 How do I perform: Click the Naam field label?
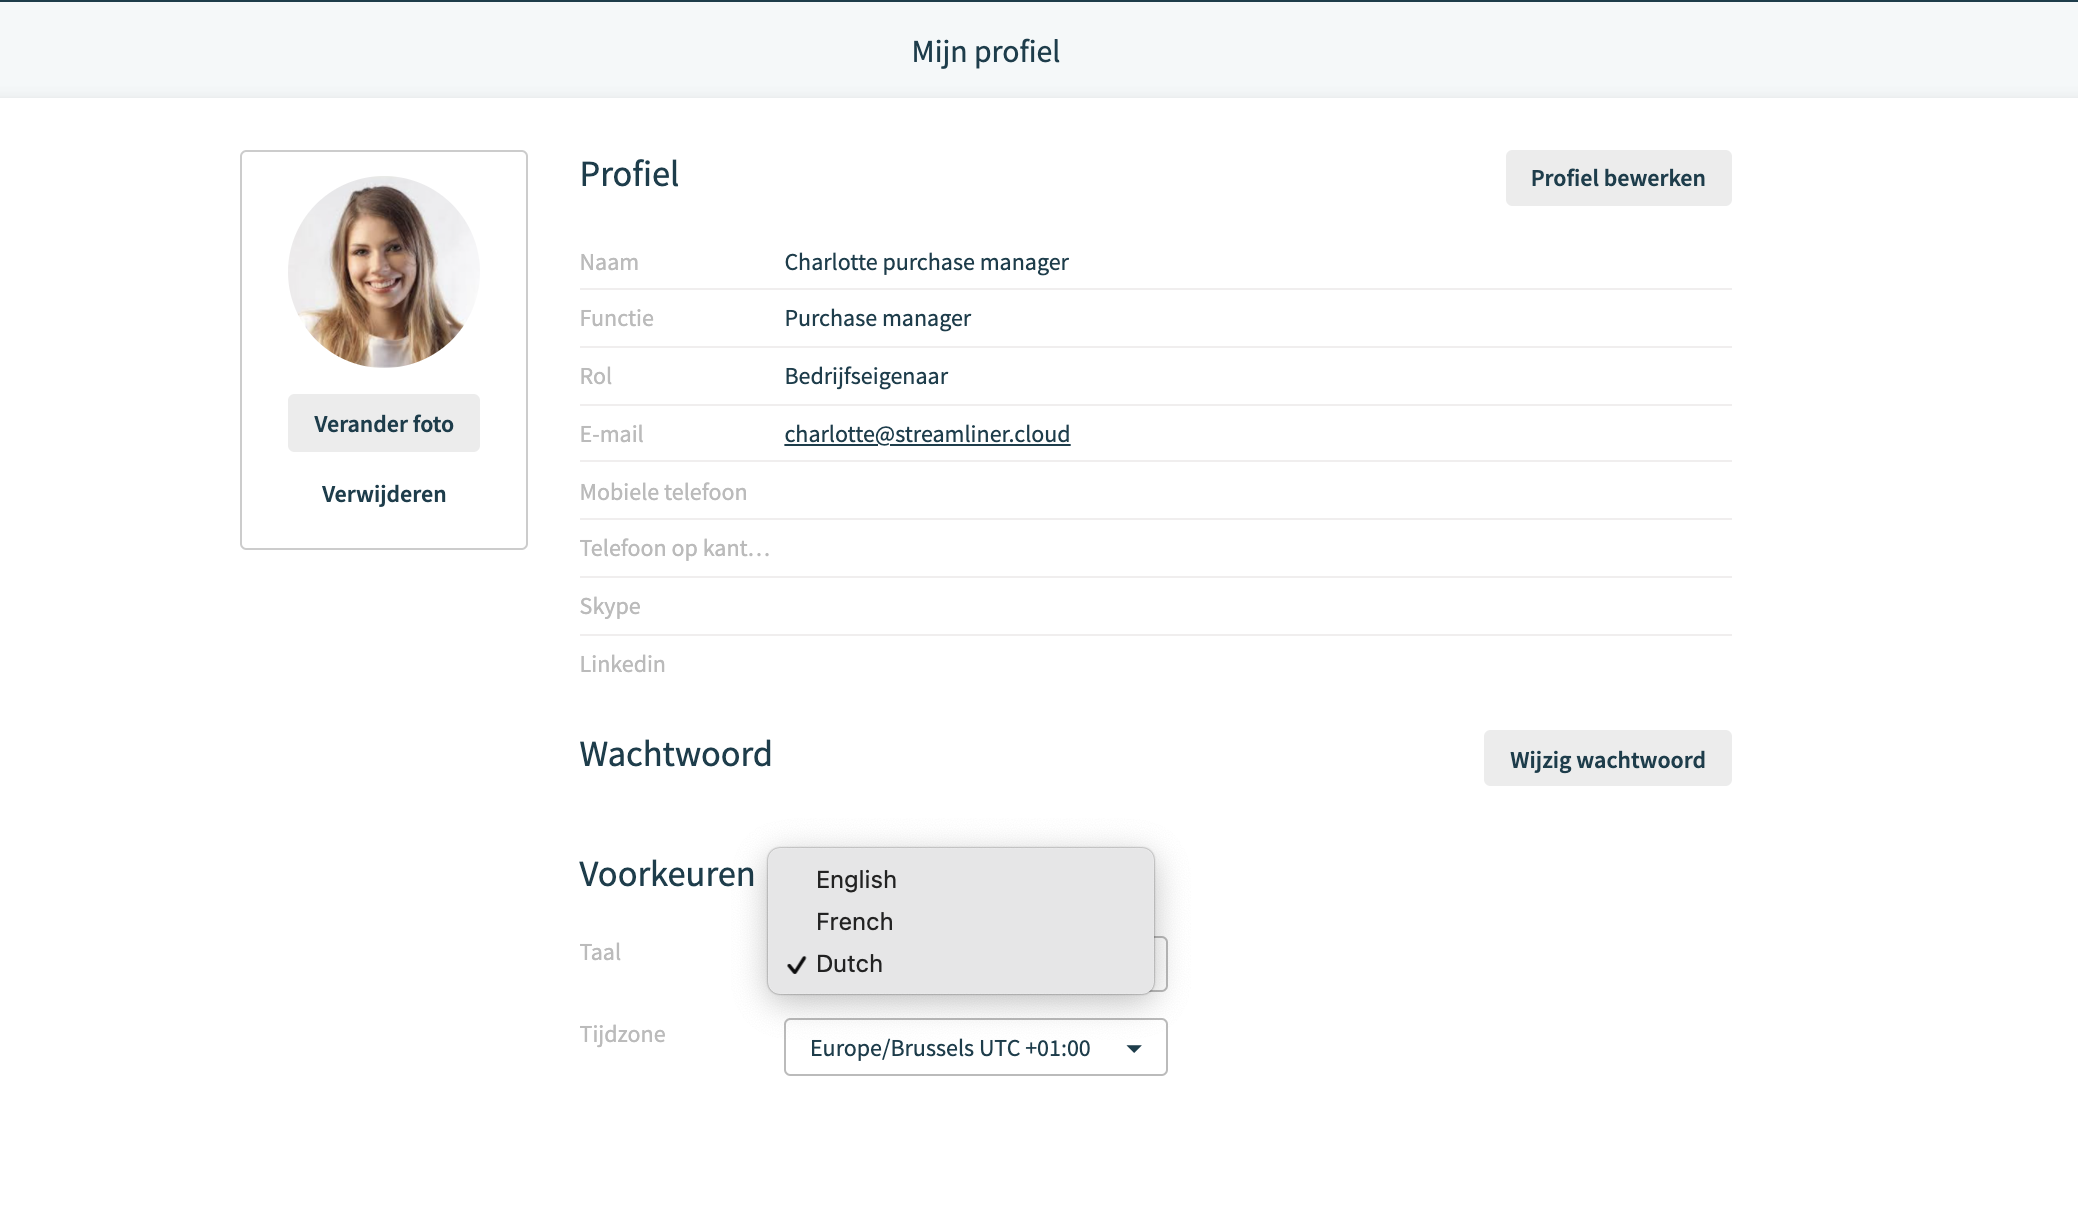[609, 262]
